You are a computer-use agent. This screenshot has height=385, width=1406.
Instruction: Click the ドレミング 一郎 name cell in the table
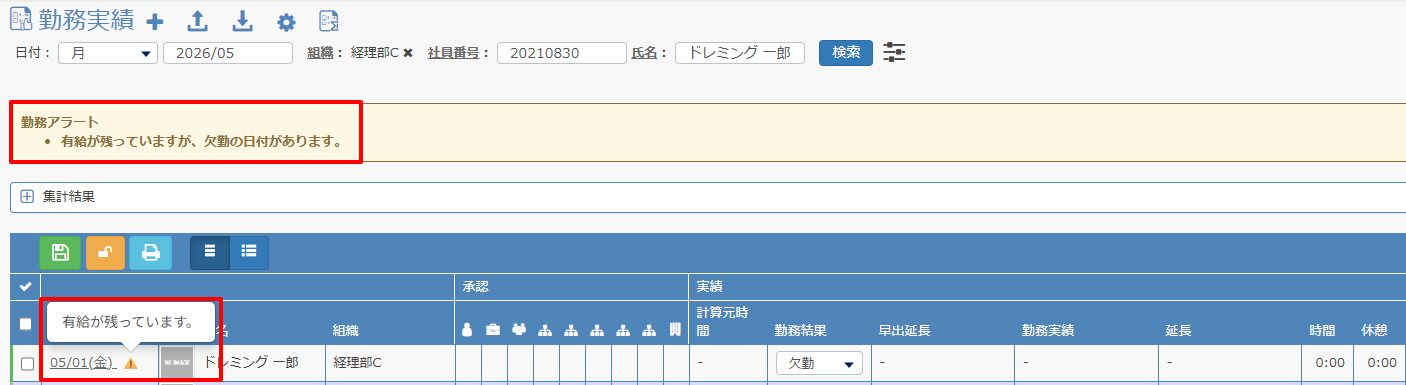pos(250,362)
